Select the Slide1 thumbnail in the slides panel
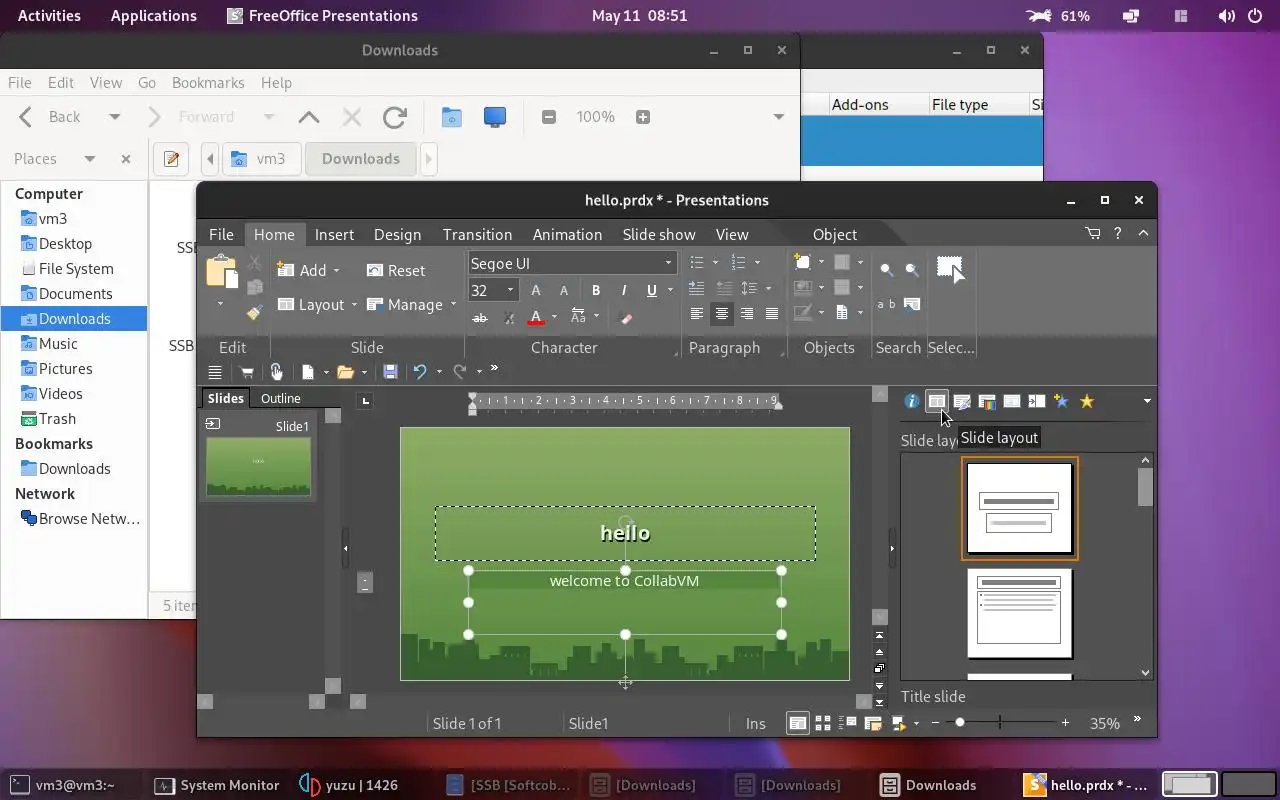 [x=259, y=467]
